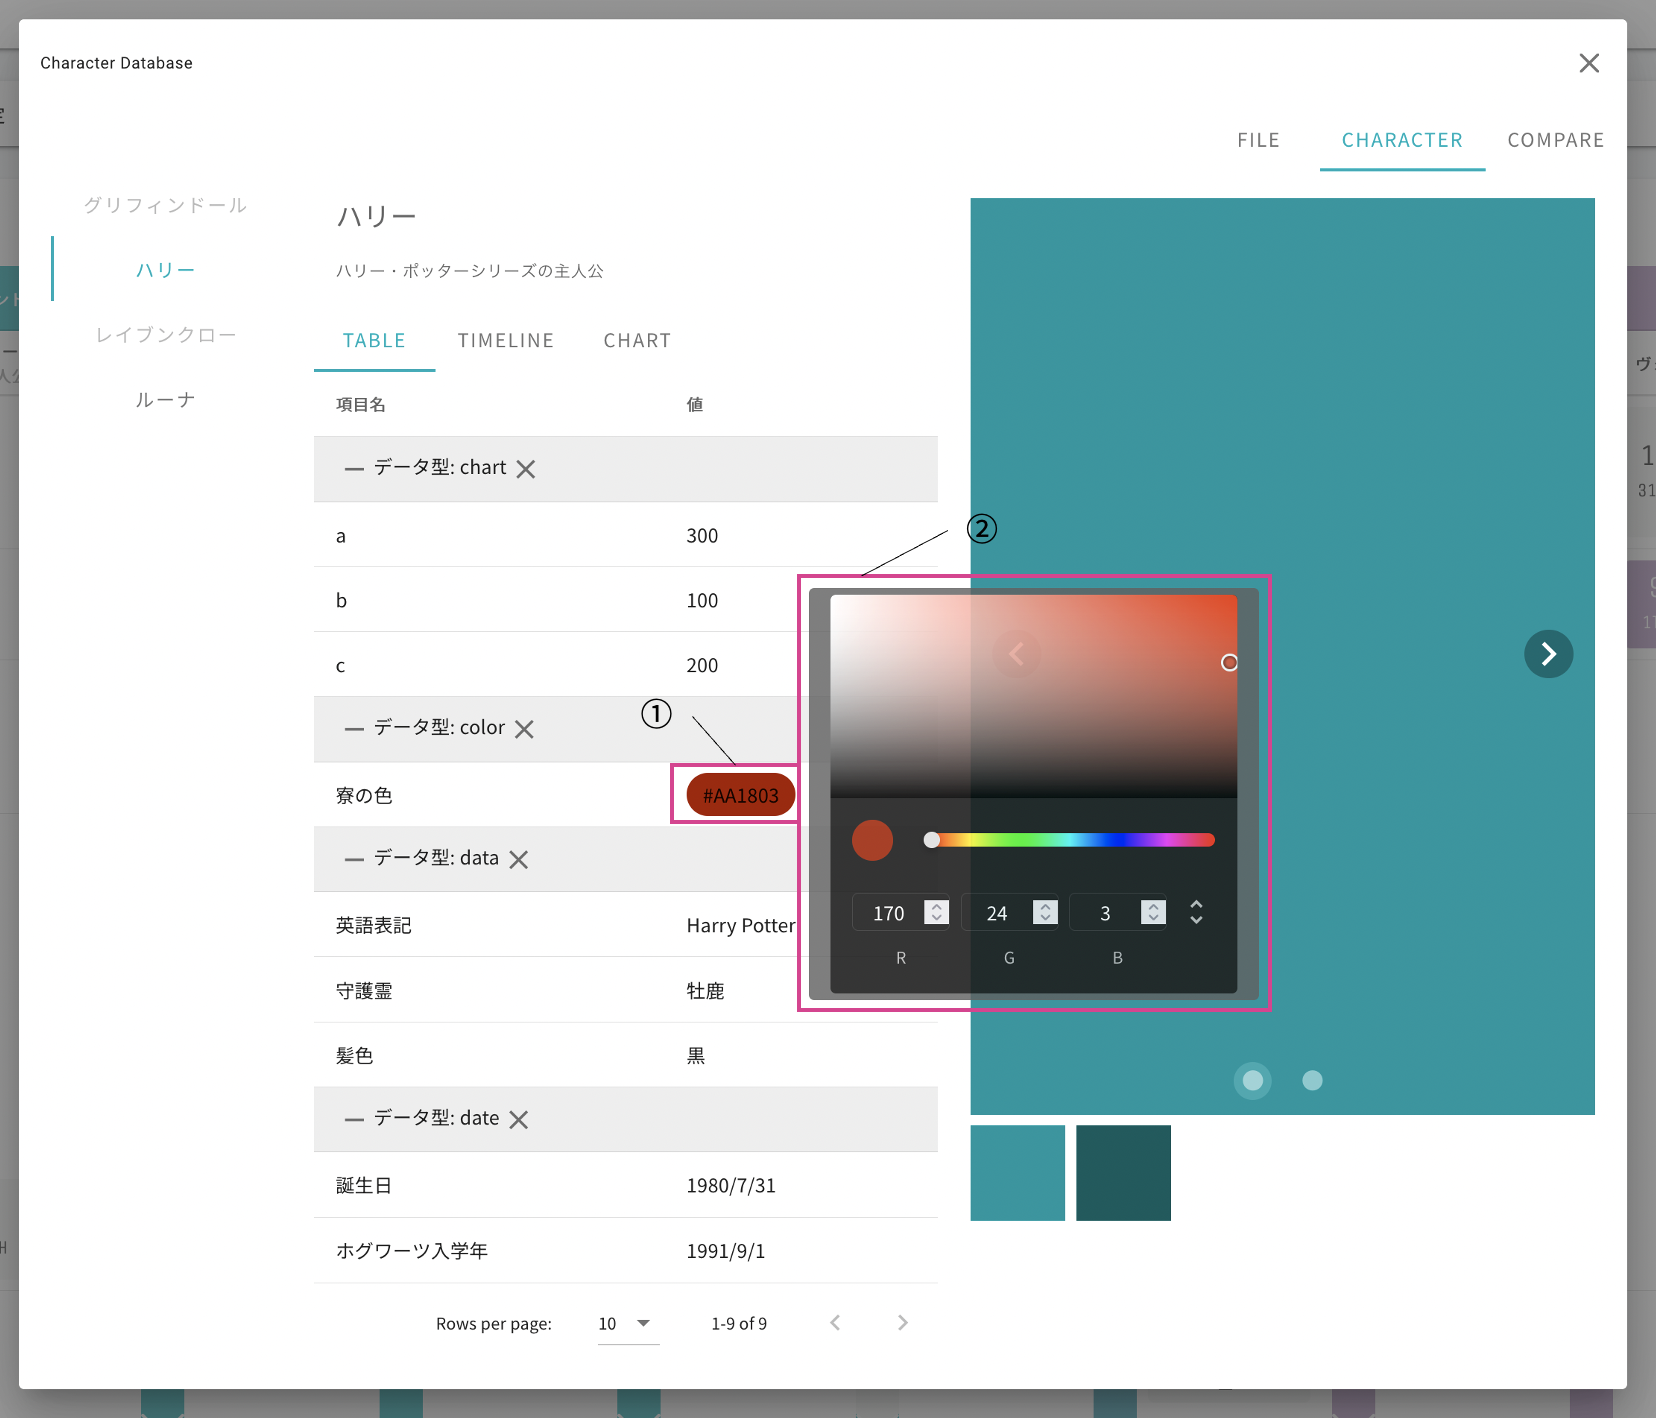Click the 誕生日 row label
The height and width of the screenshot is (1418, 1656).
tap(364, 1186)
